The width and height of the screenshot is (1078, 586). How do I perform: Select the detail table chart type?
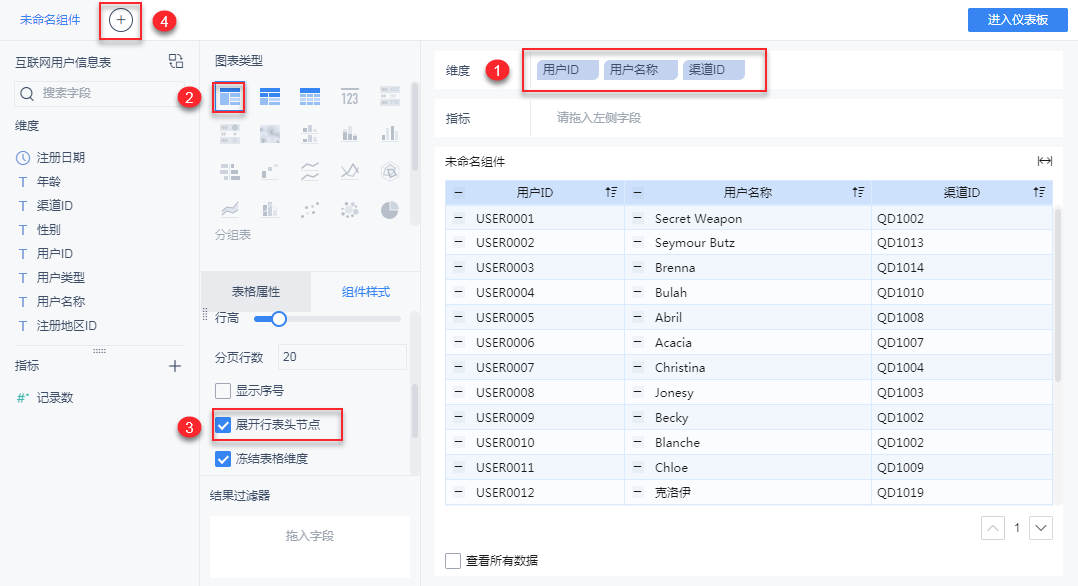tap(309, 97)
